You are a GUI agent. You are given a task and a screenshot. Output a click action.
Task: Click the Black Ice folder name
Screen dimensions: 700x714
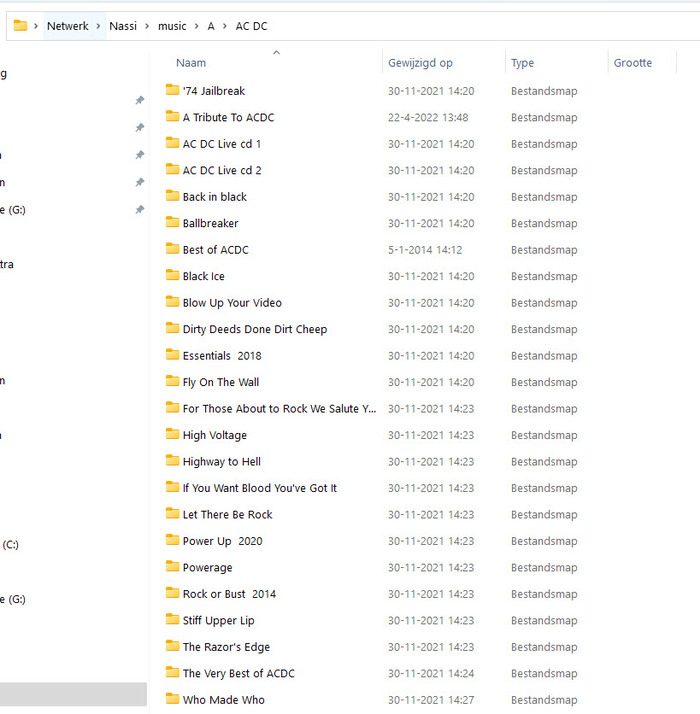coord(204,276)
